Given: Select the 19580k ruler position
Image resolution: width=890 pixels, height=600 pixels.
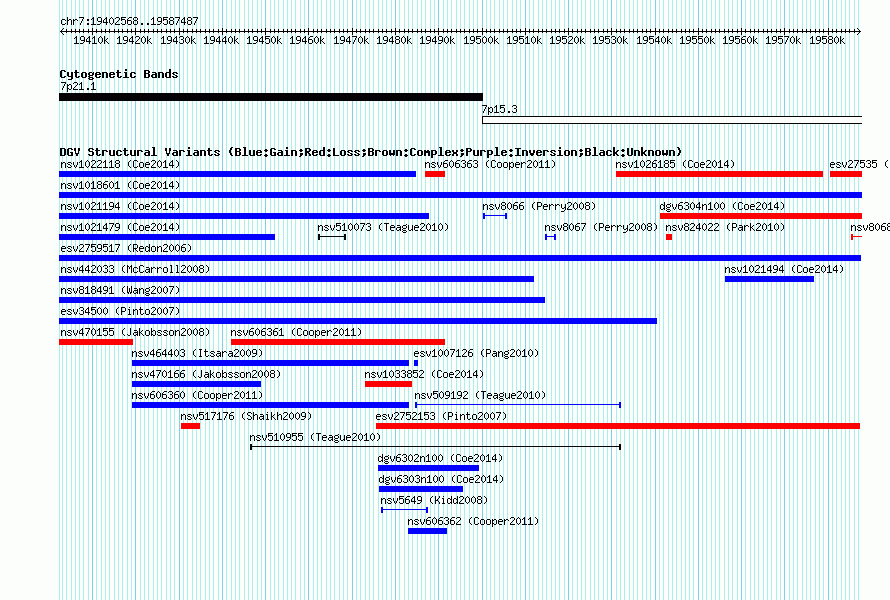Looking at the screenshot, I should [x=827, y=40].
